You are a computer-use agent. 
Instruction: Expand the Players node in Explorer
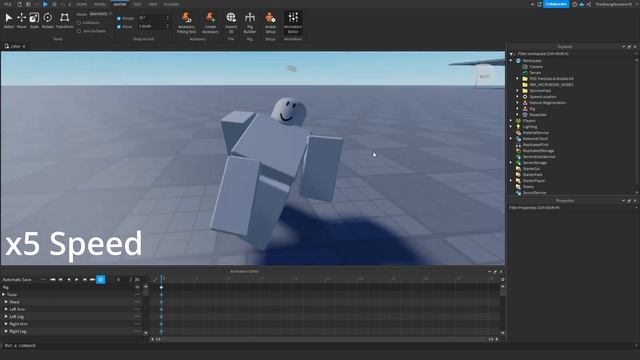point(511,120)
